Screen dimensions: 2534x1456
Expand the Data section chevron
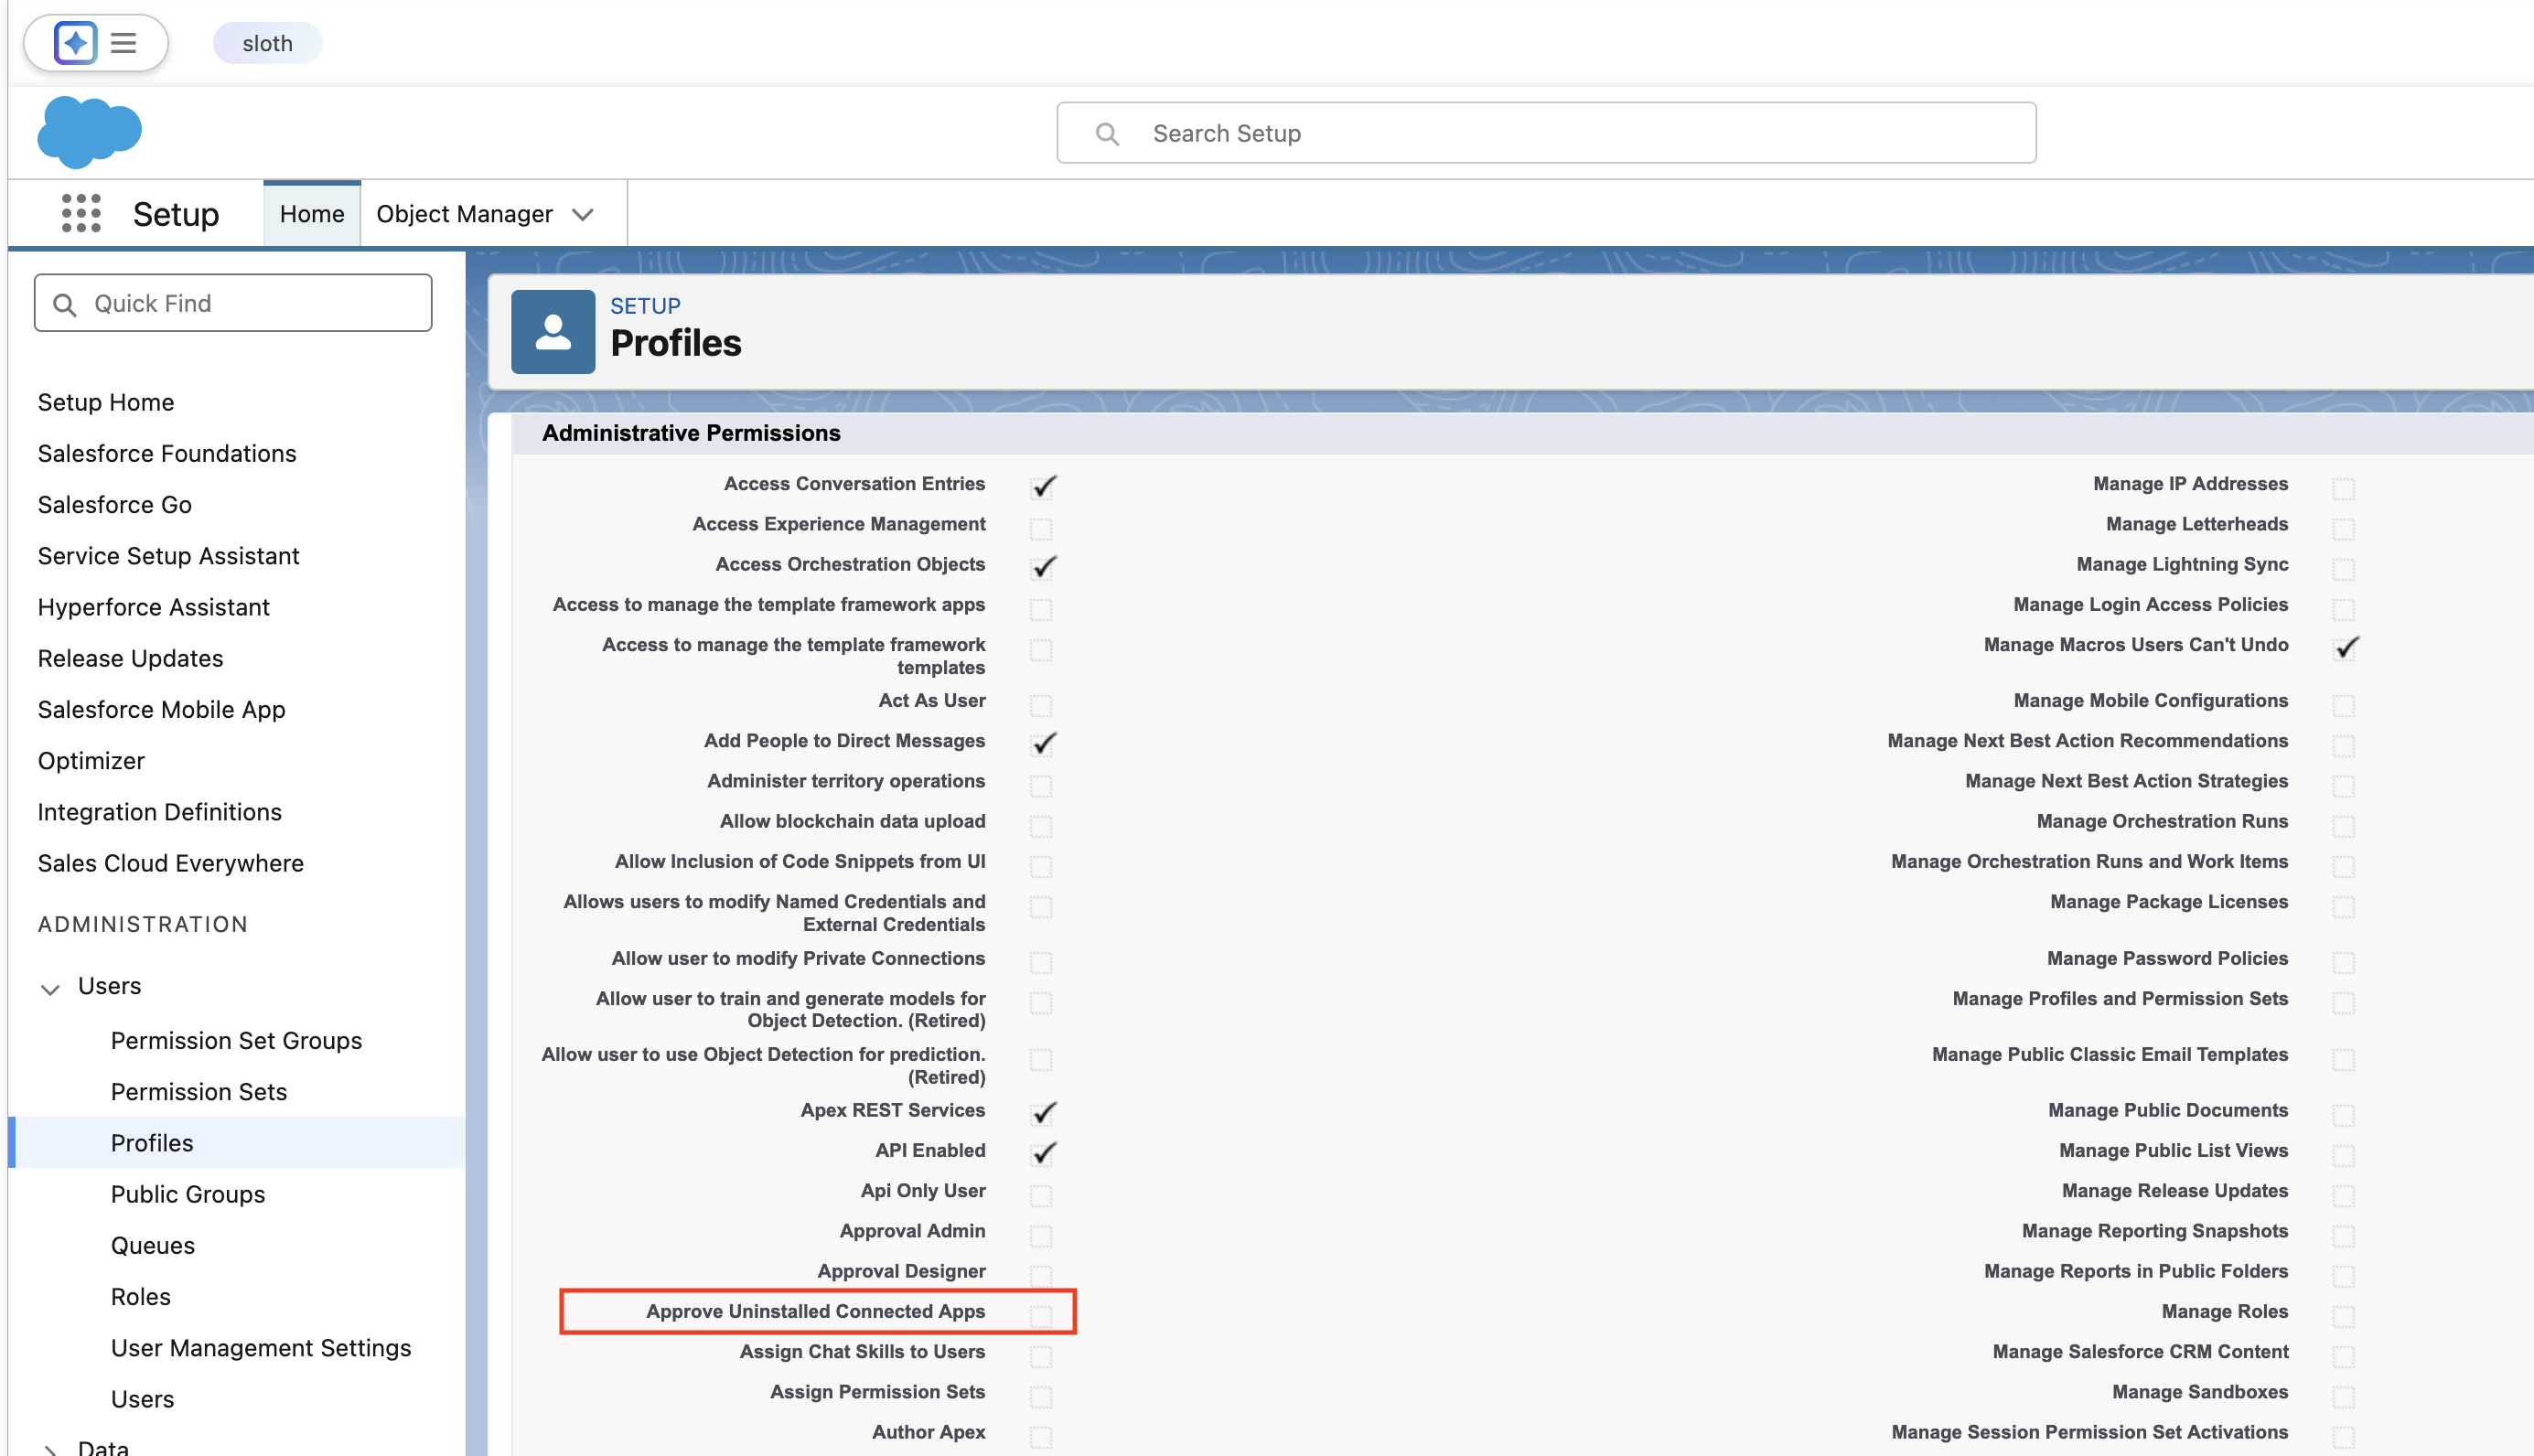click(x=50, y=1448)
